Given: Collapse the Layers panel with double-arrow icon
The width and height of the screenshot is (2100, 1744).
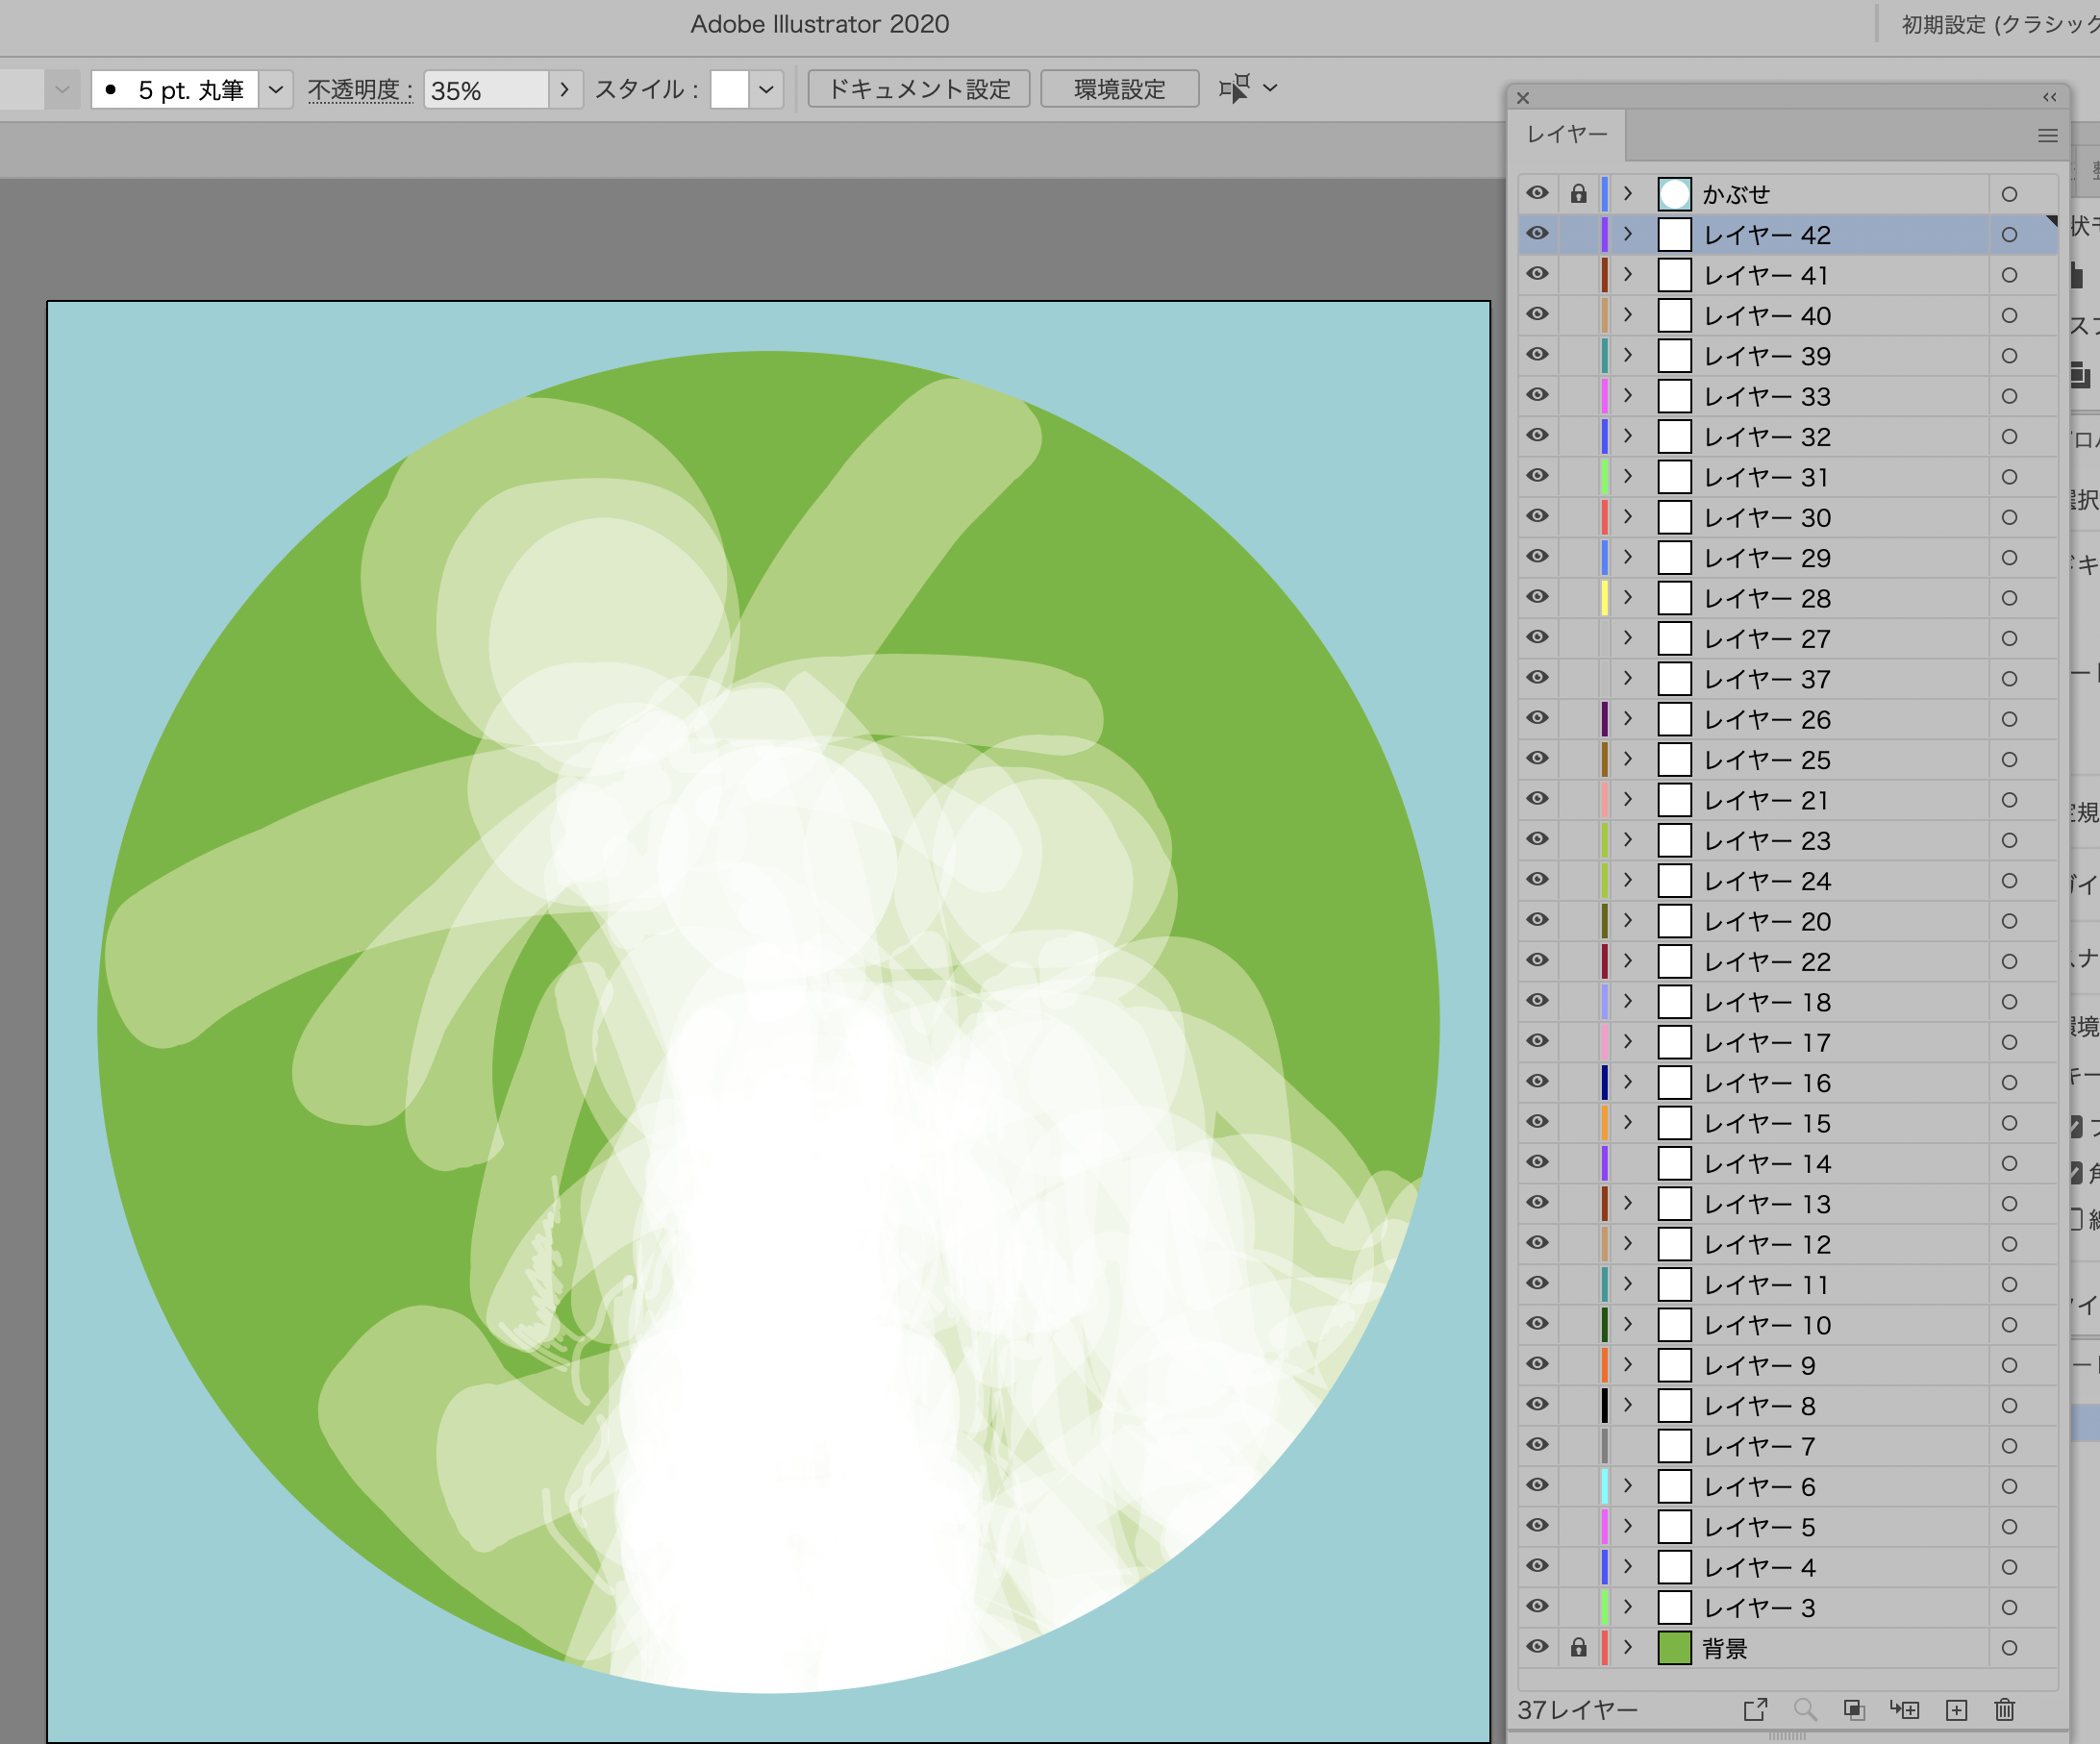Looking at the screenshot, I should point(2050,97).
